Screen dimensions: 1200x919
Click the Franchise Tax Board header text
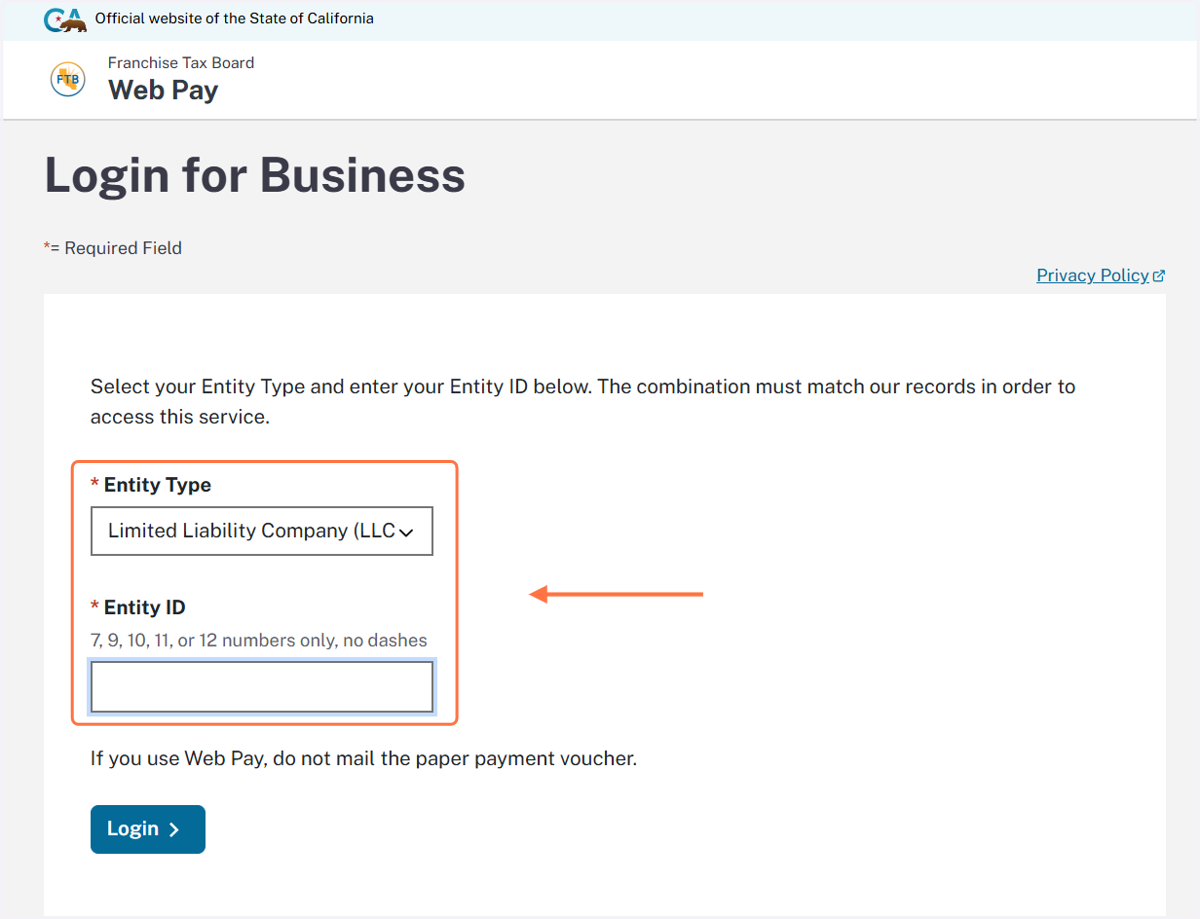181,62
